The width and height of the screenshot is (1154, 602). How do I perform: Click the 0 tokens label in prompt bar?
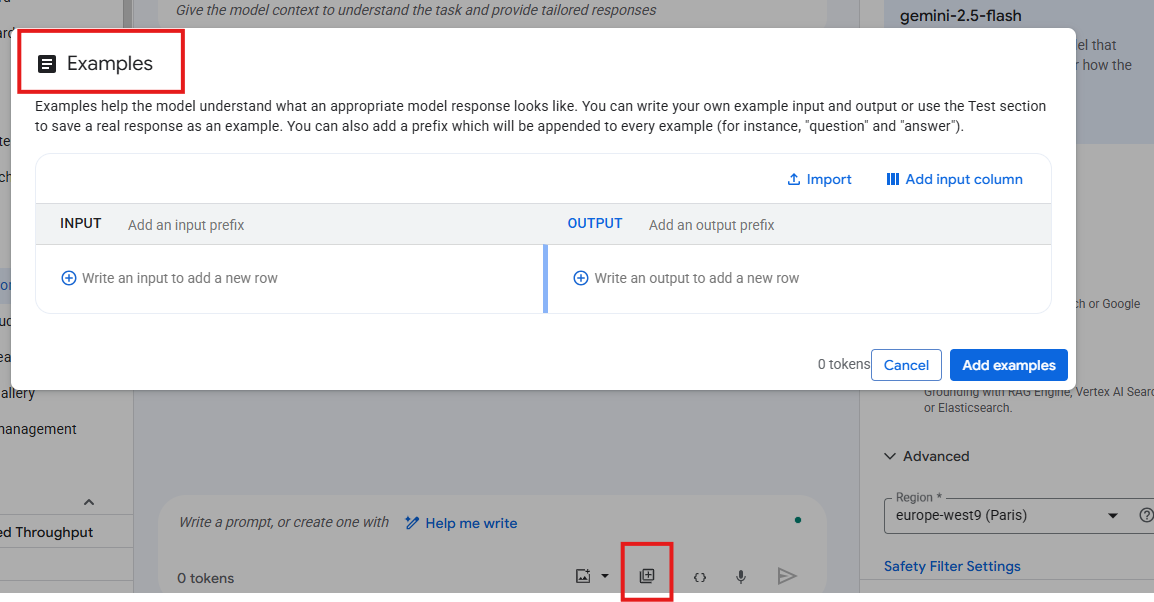(x=205, y=578)
